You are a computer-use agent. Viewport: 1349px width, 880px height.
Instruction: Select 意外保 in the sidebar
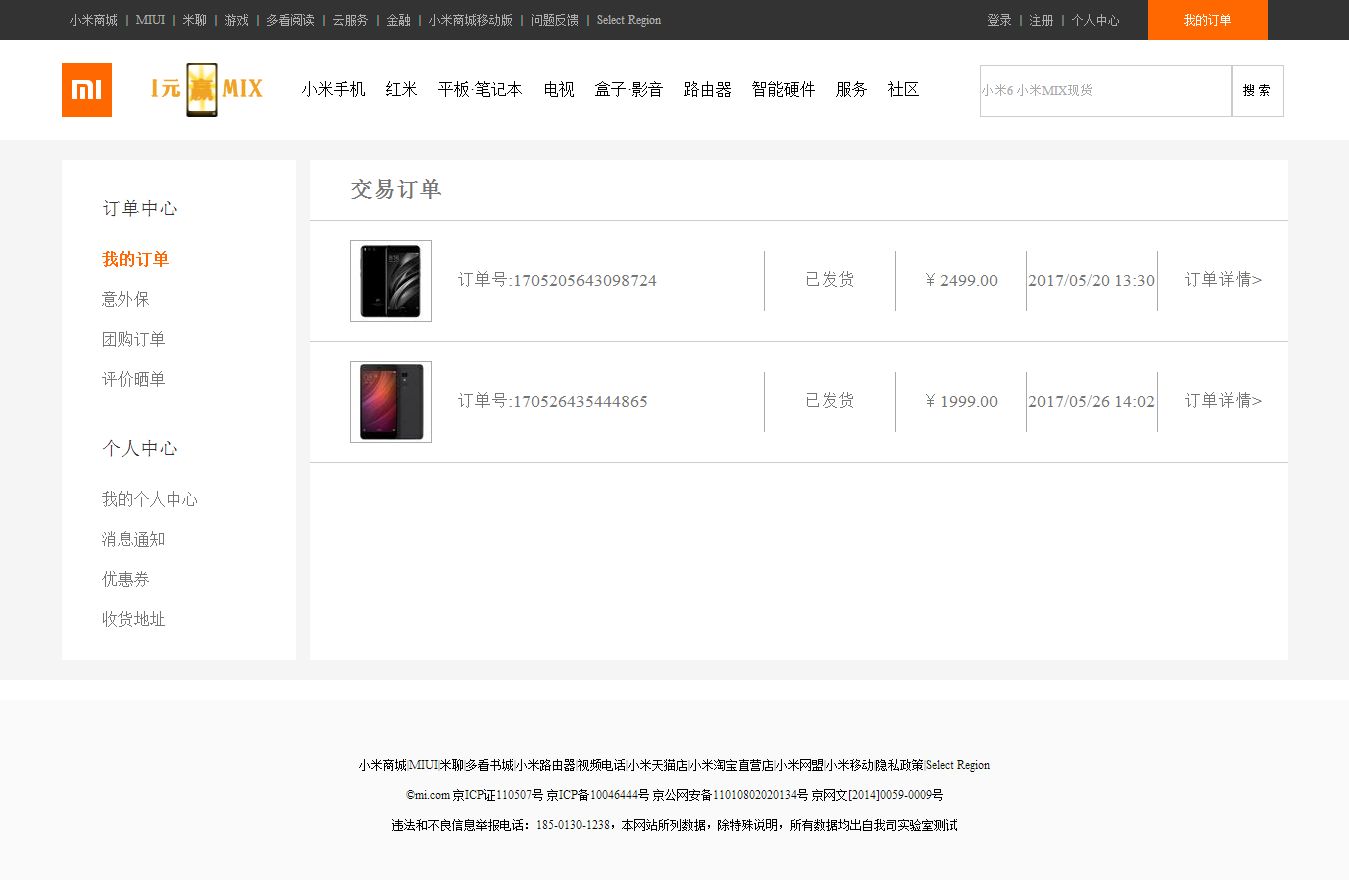[126, 299]
